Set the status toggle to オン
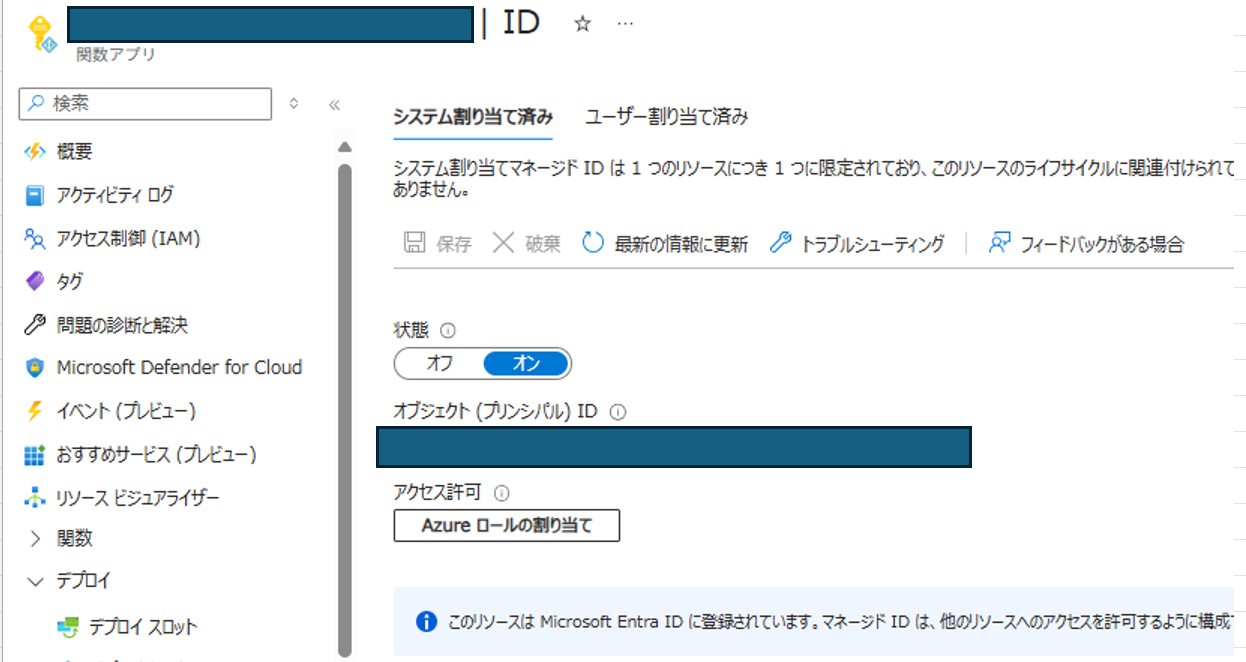1246x662 pixels. click(x=526, y=364)
